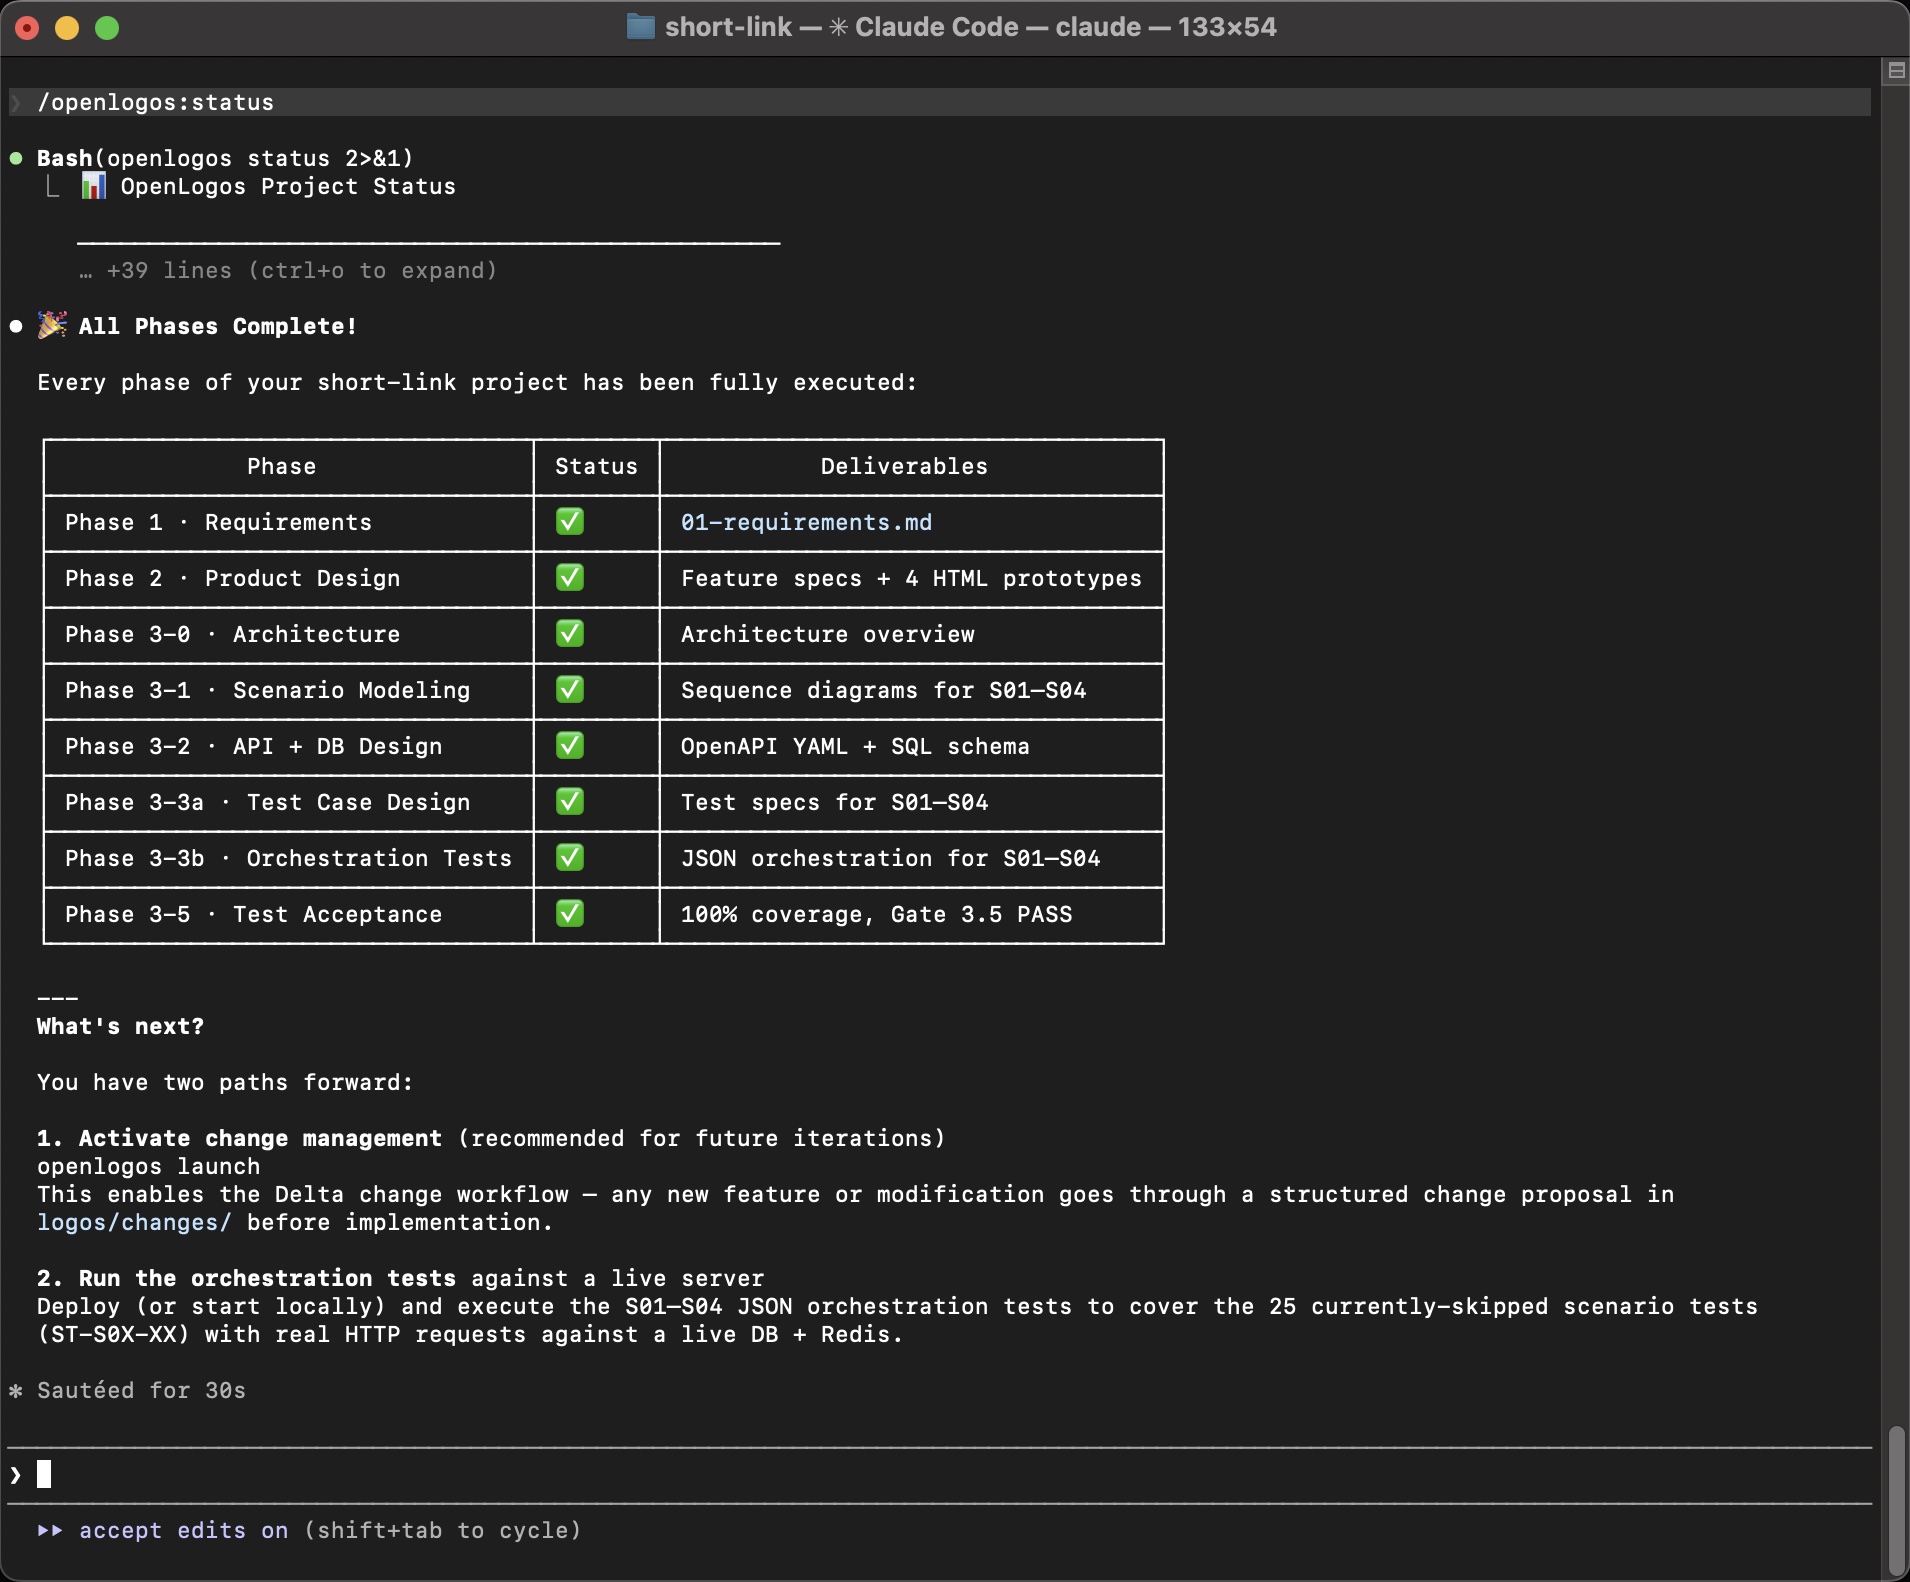Open the logos/changes/ path link
The image size is (1910, 1582).
134,1222
